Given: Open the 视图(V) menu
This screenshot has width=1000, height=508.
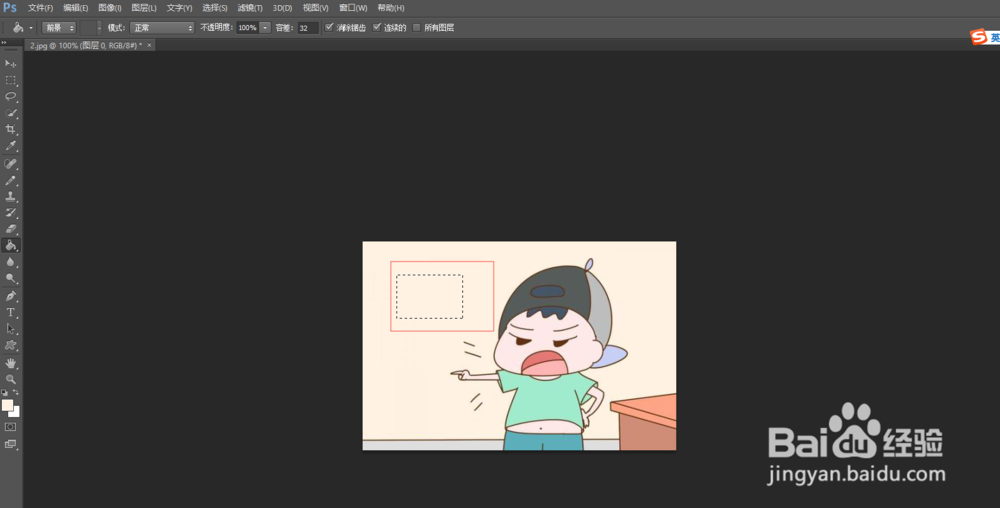Looking at the screenshot, I should click(315, 8).
